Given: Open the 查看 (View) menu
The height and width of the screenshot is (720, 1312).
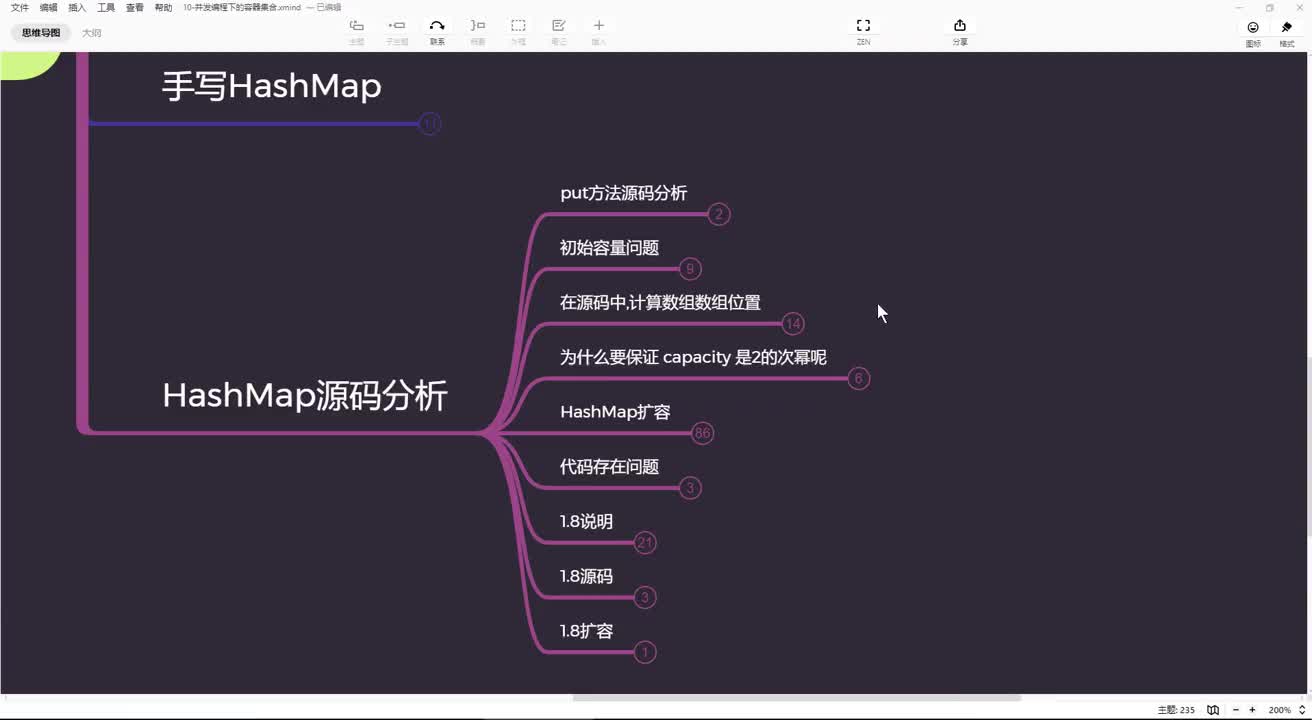Looking at the screenshot, I should click(x=134, y=7).
